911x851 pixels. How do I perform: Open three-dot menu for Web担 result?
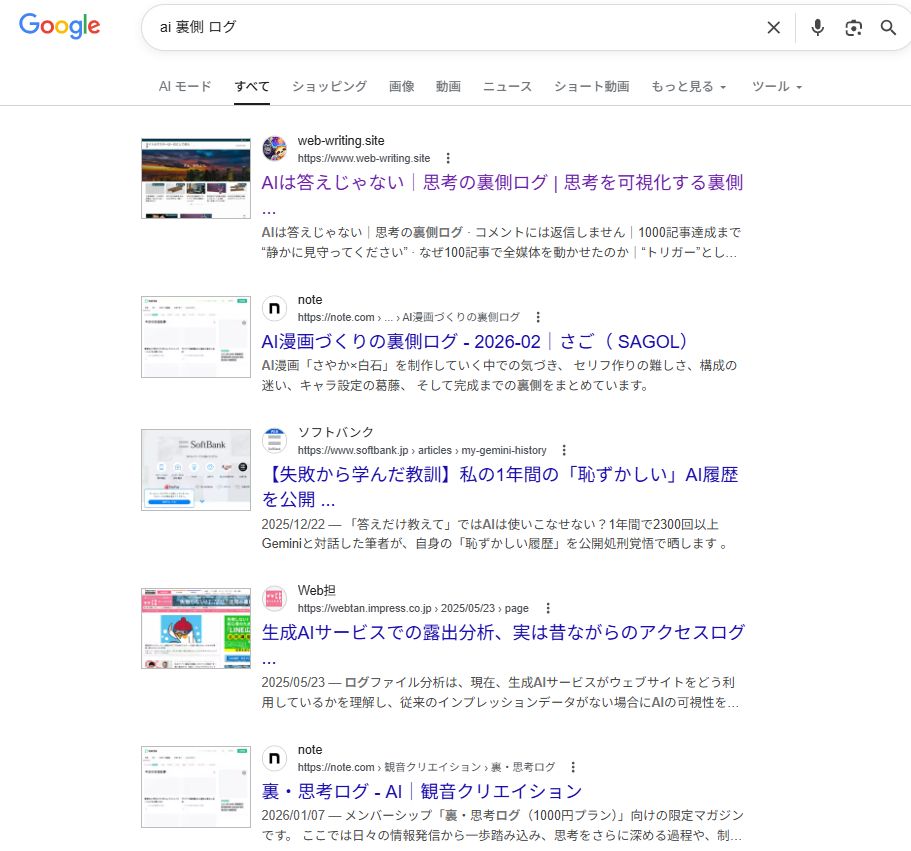547,608
